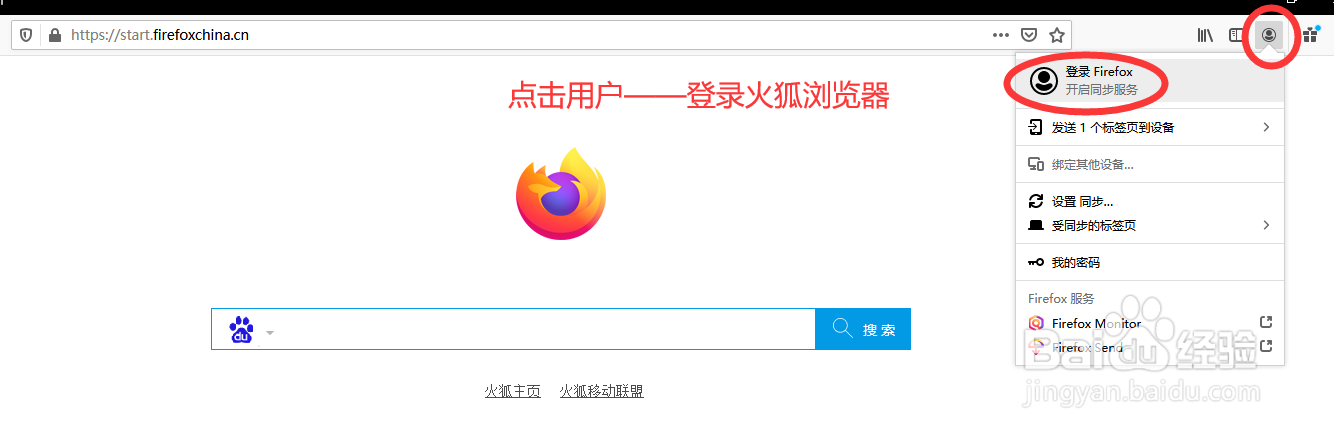Expand the Baidu search engine dropdown
Image resolution: width=1334 pixels, height=438 pixels.
(x=270, y=332)
